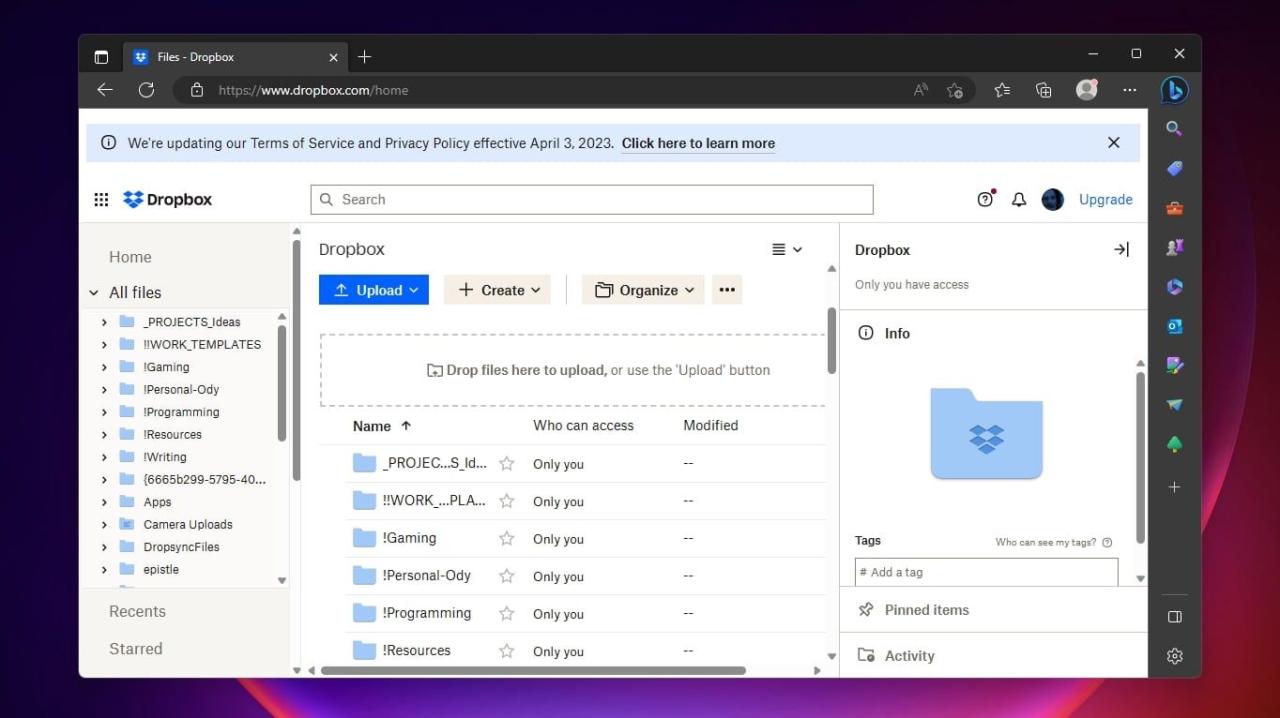Click the Upgrade link
This screenshot has width=1280, height=718.
(x=1106, y=199)
